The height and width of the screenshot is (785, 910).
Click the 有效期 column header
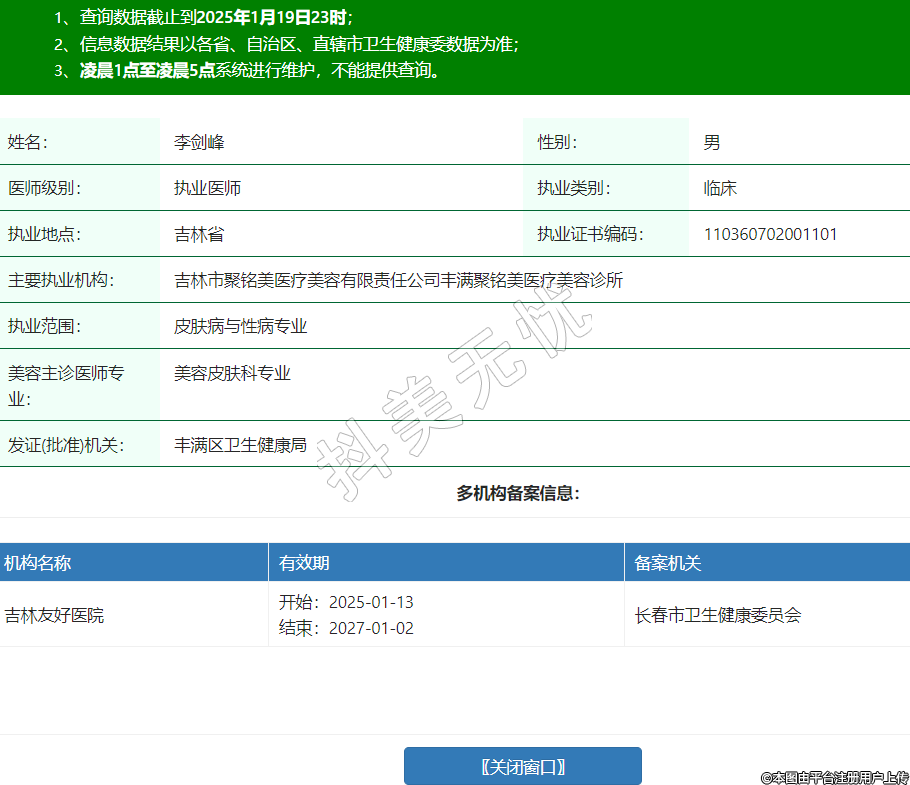click(304, 563)
